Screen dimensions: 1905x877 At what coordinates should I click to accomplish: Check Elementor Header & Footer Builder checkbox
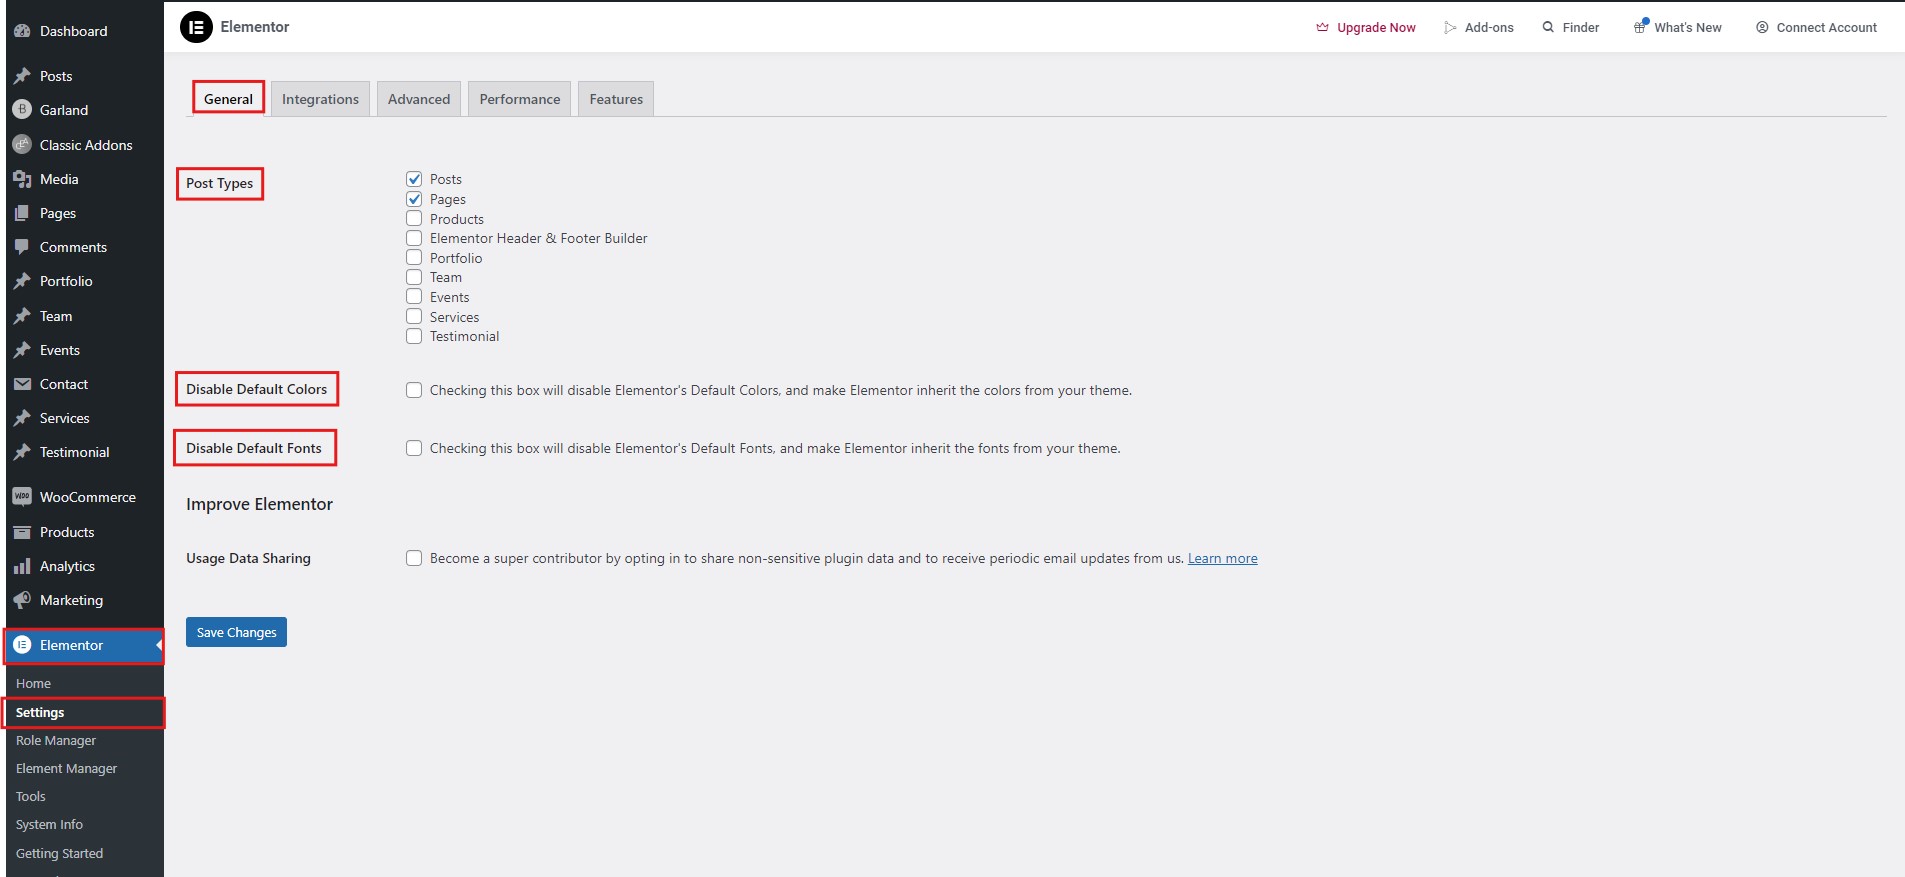pos(414,238)
